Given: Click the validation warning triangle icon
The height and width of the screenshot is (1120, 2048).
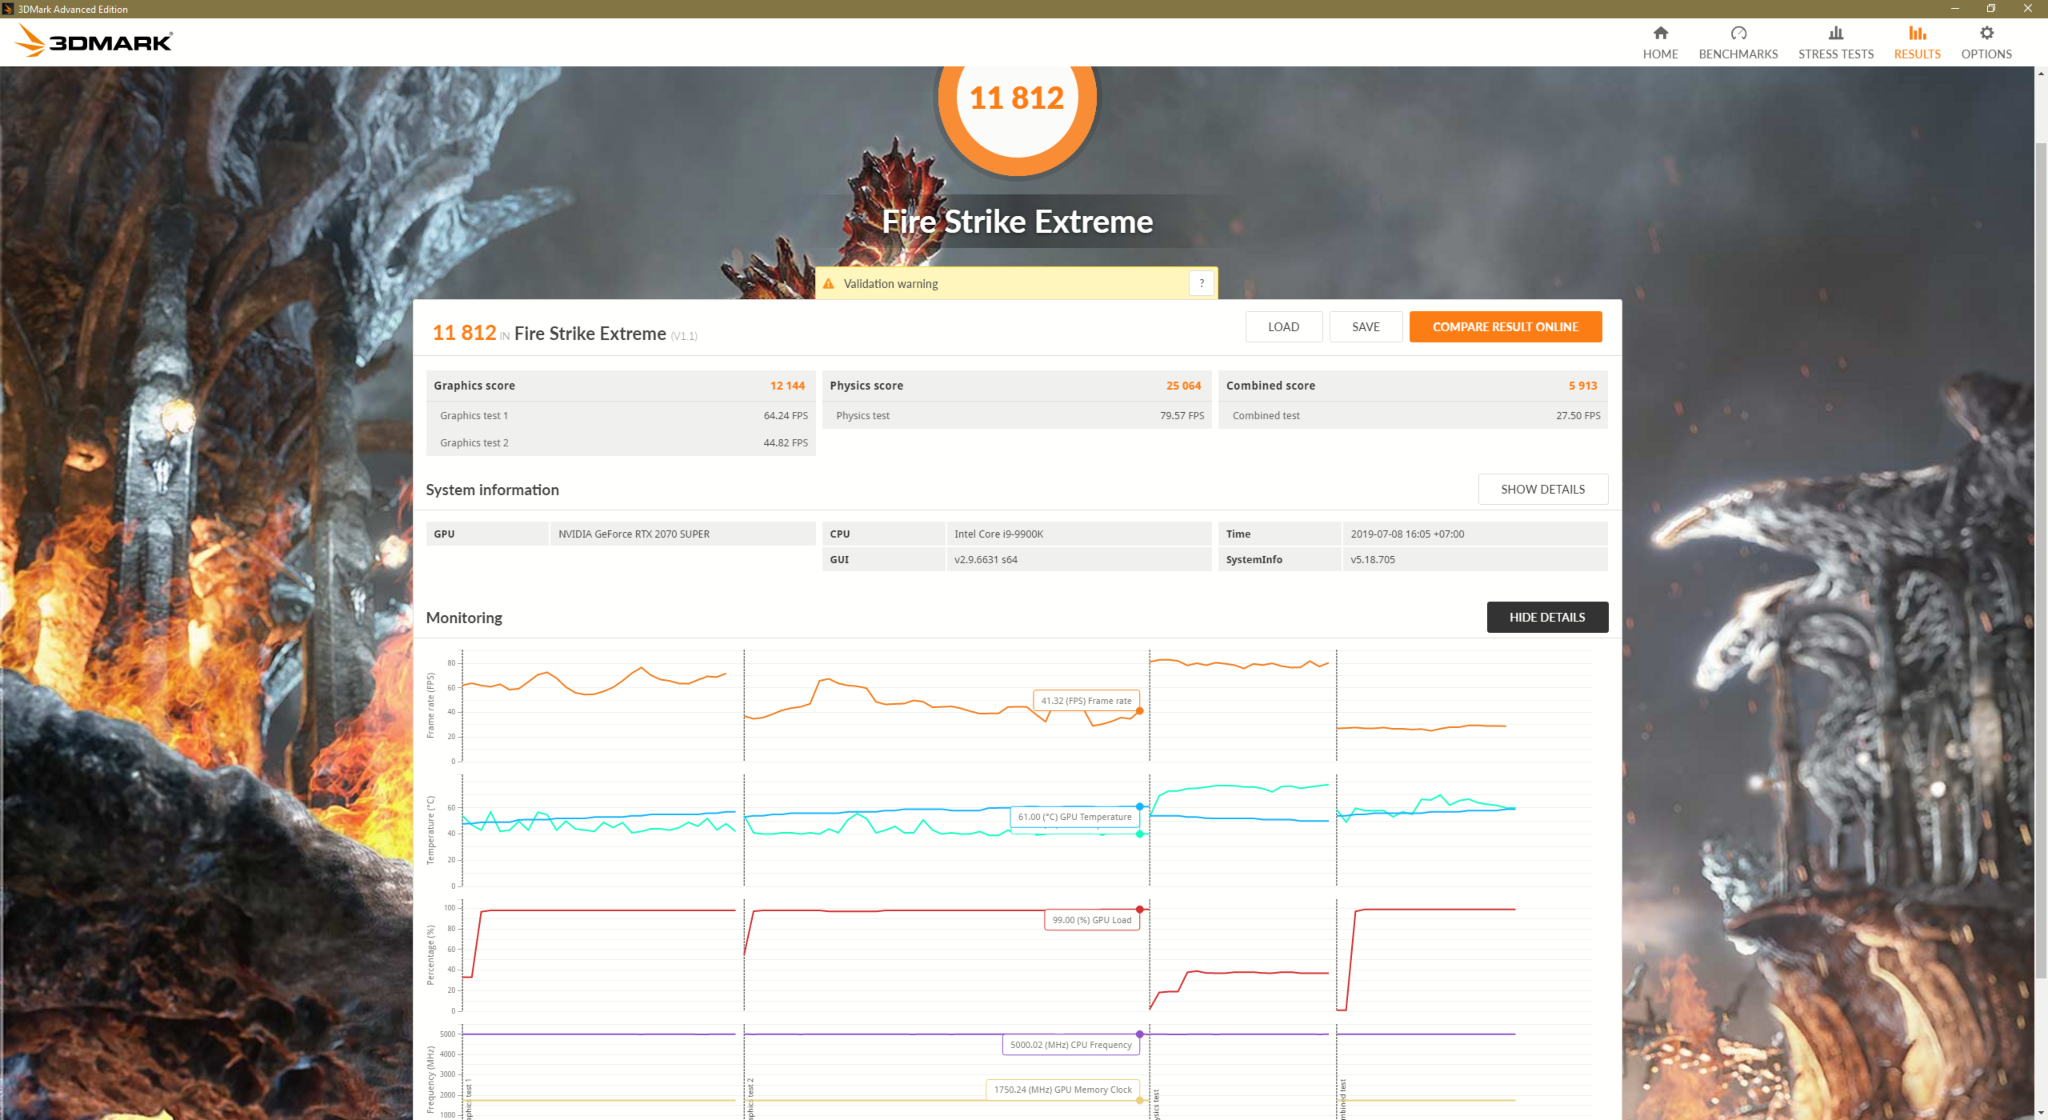Looking at the screenshot, I should [828, 284].
